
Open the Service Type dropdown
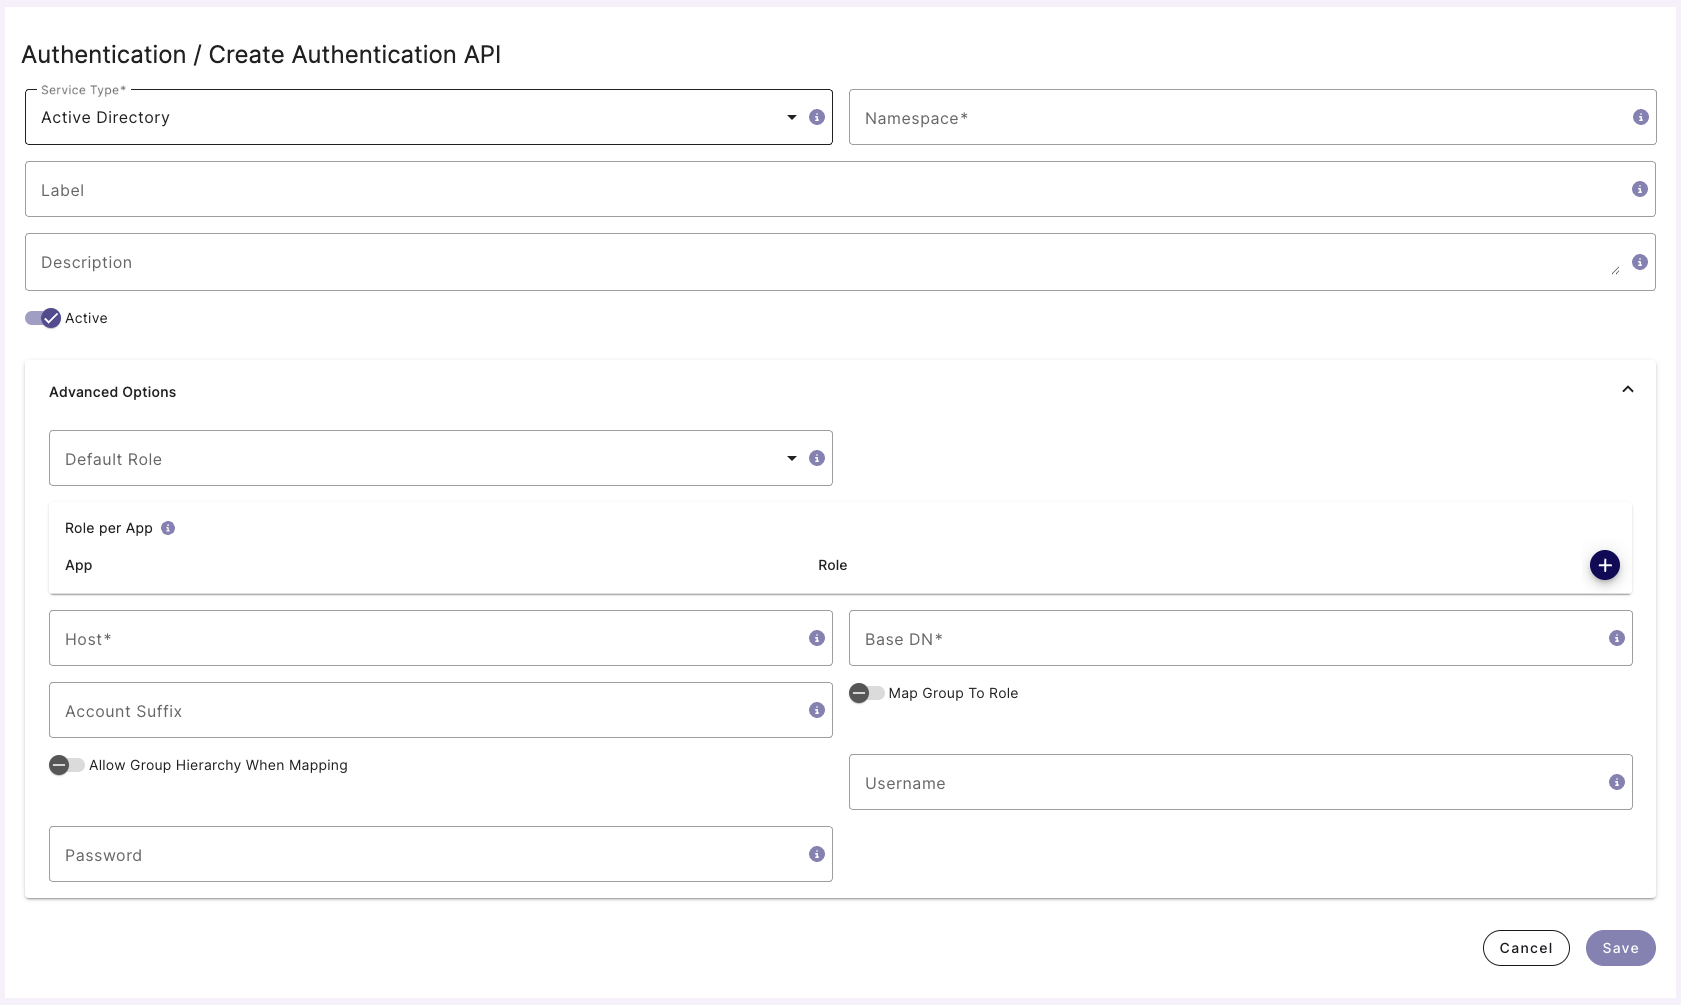pyautogui.click(x=790, y=117)
